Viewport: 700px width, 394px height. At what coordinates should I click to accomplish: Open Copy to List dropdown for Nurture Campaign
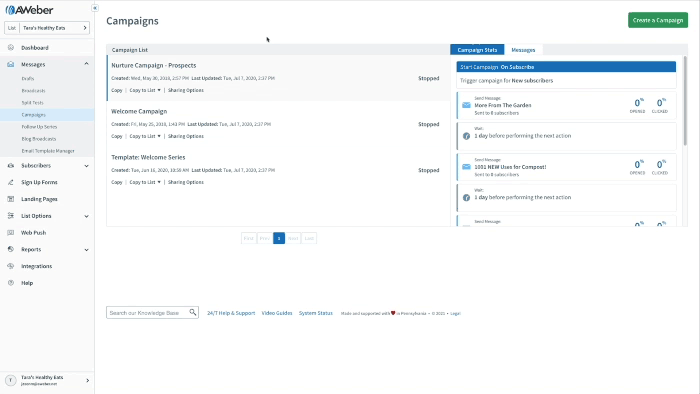(145, 90)
